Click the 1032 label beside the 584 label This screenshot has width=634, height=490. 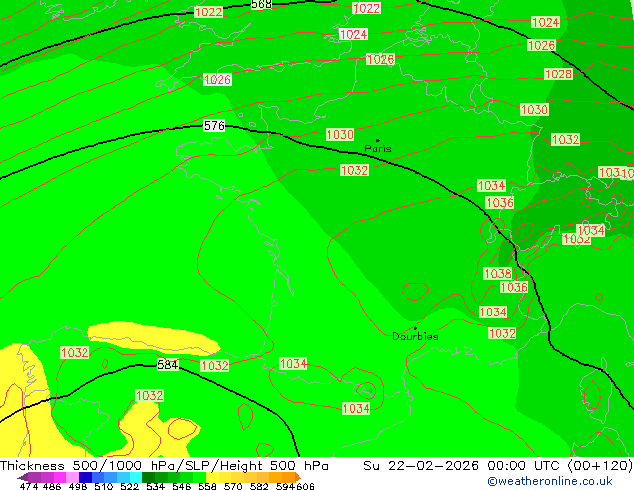click(215, 366)
